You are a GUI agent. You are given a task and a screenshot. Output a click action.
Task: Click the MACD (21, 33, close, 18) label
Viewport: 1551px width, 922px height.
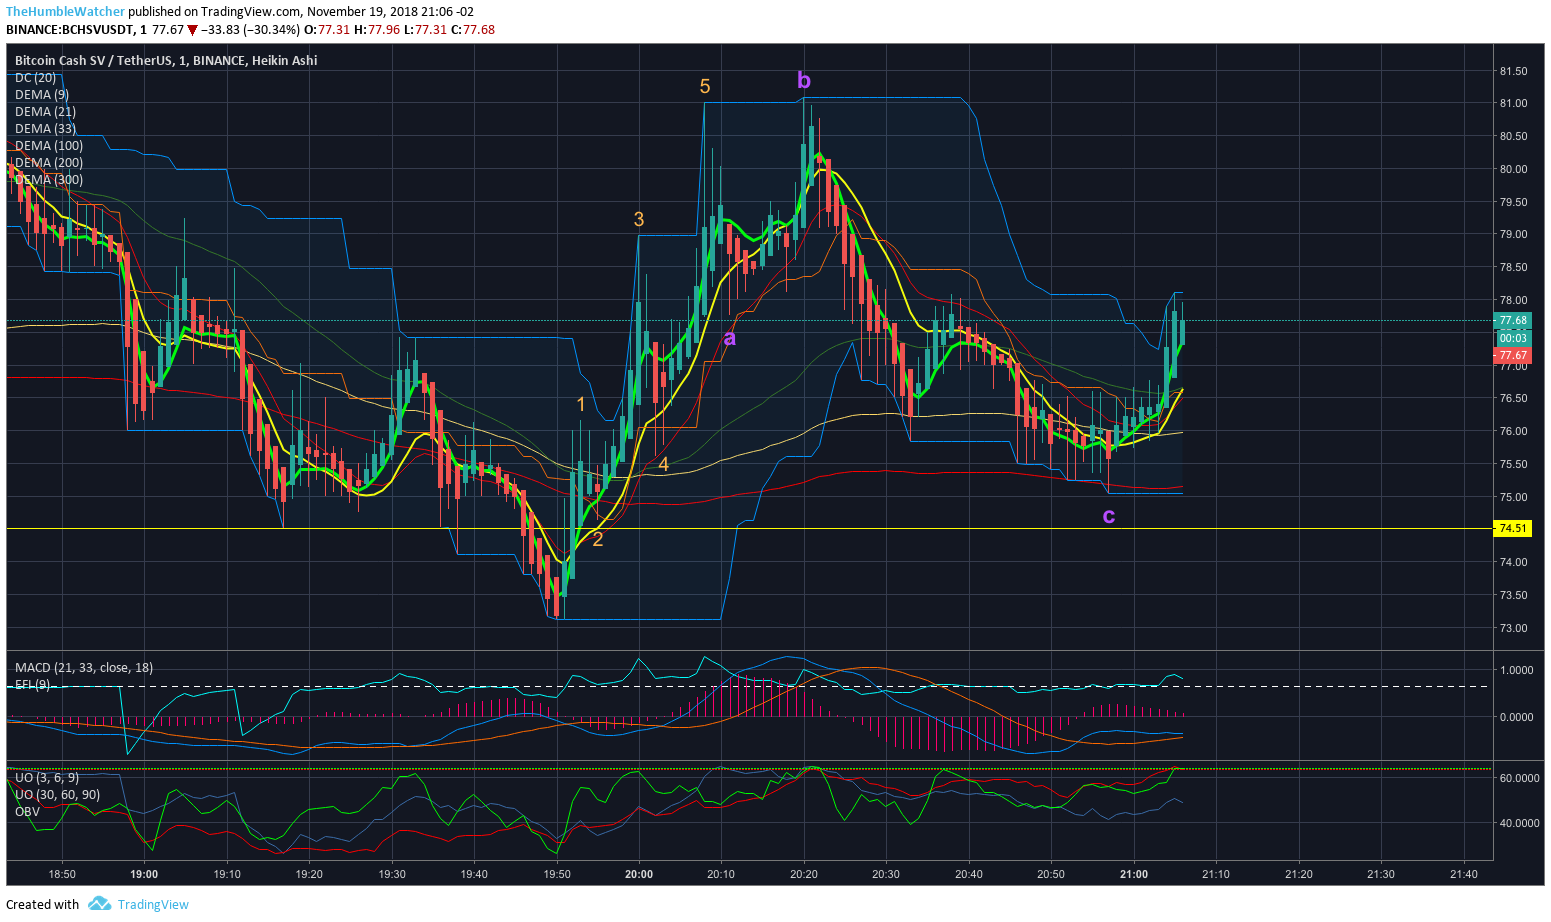coord(84,667)
